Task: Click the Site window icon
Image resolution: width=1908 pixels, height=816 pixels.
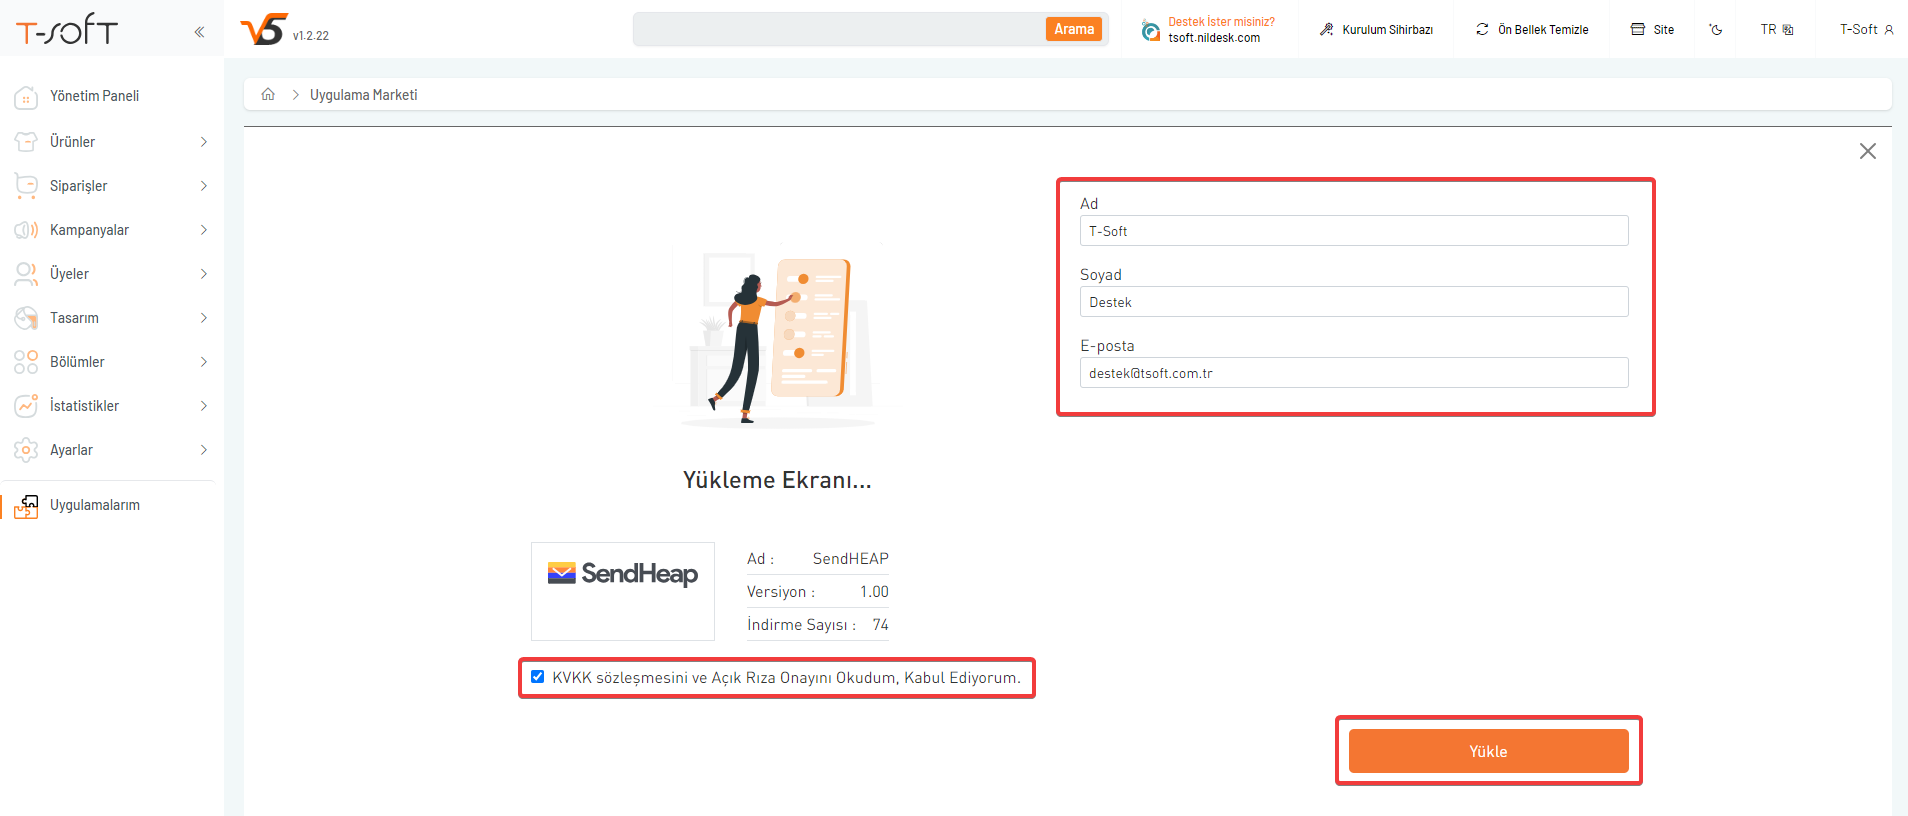Action: tap(1637, 29)
